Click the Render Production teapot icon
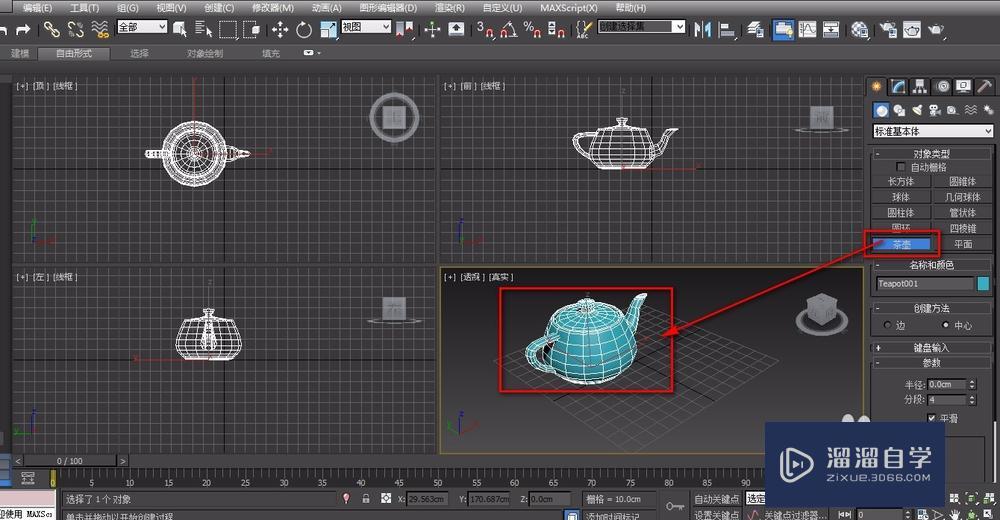This screenshot has width=1000, height=520. click(x=936, y=29)
